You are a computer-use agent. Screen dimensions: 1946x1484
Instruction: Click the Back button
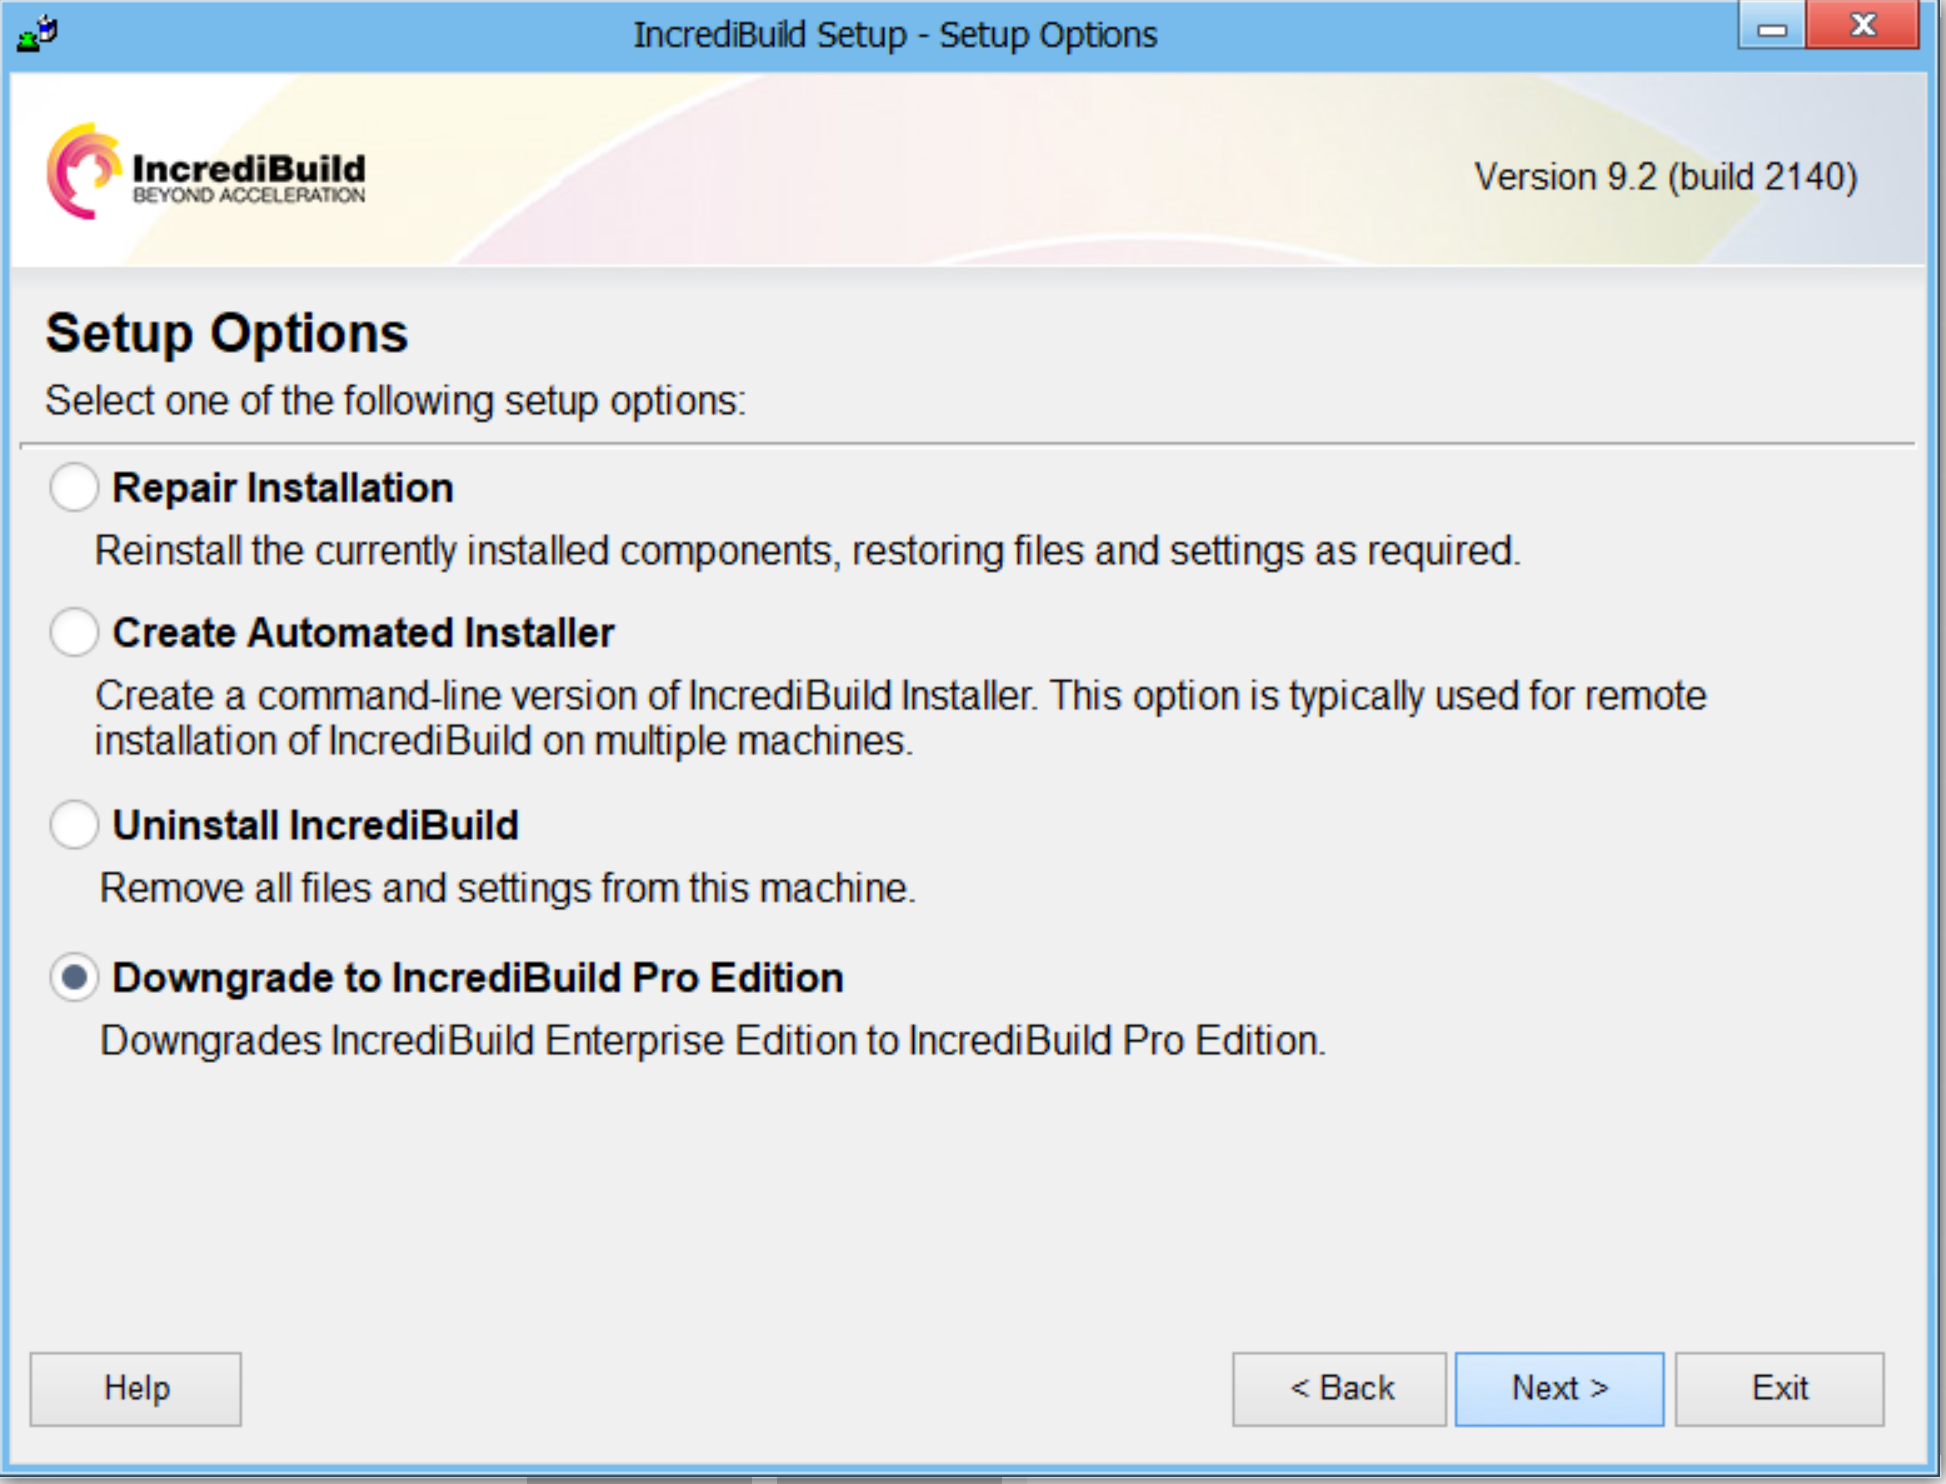(x=1339, y=1388)
